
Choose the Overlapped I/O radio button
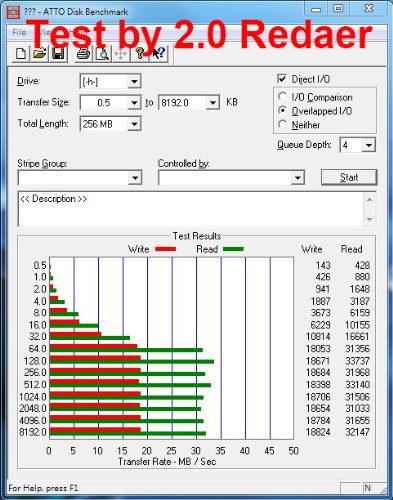[x=282, y=111]
